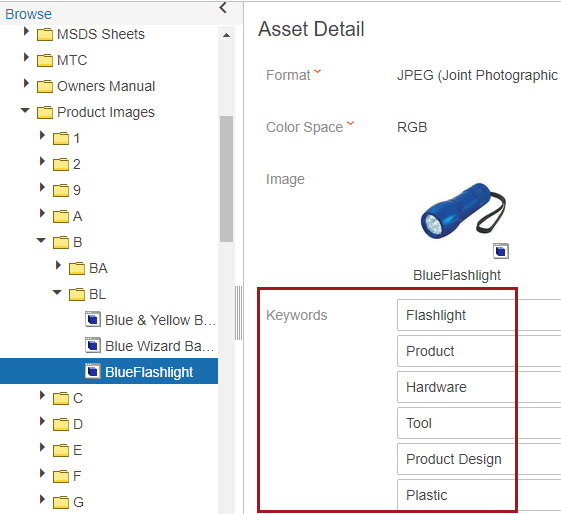The height and width of the screenshot is (514, 561).
Task: Collapse the Browse panel with the chevron
Action: coord(223,8)
